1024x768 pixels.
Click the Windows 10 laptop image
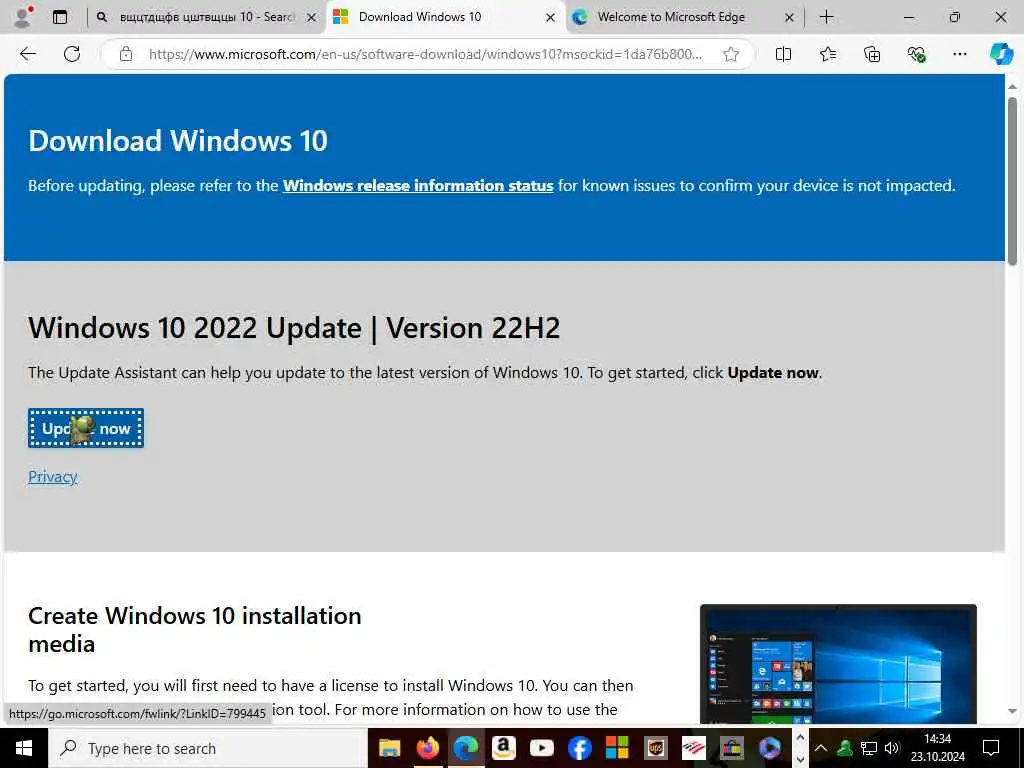(838, 664)
